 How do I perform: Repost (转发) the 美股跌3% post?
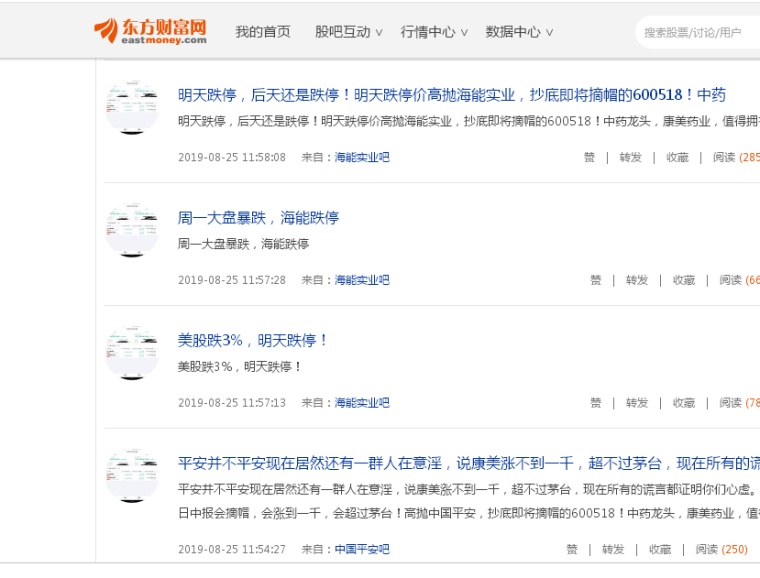coord(636,403)
